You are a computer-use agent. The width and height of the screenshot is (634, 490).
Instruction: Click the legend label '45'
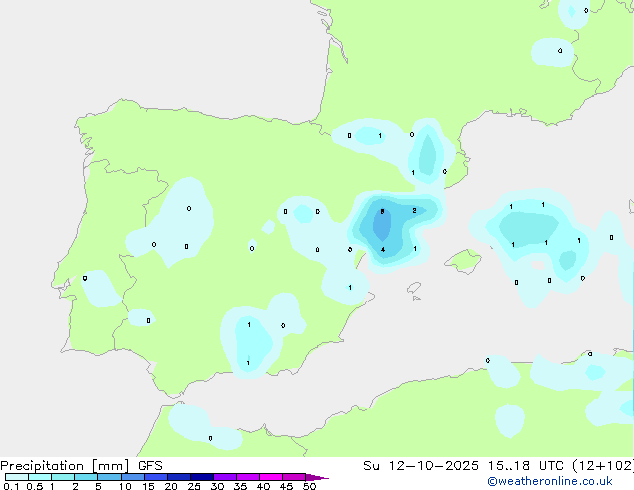tap(286, 486)
